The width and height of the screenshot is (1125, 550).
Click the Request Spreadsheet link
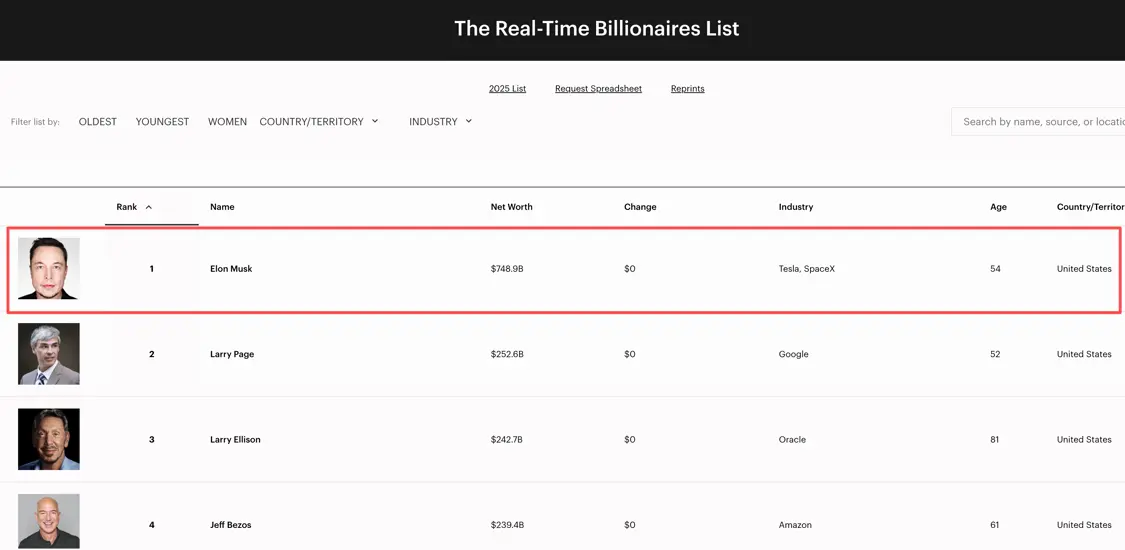(x=598, y=89)
